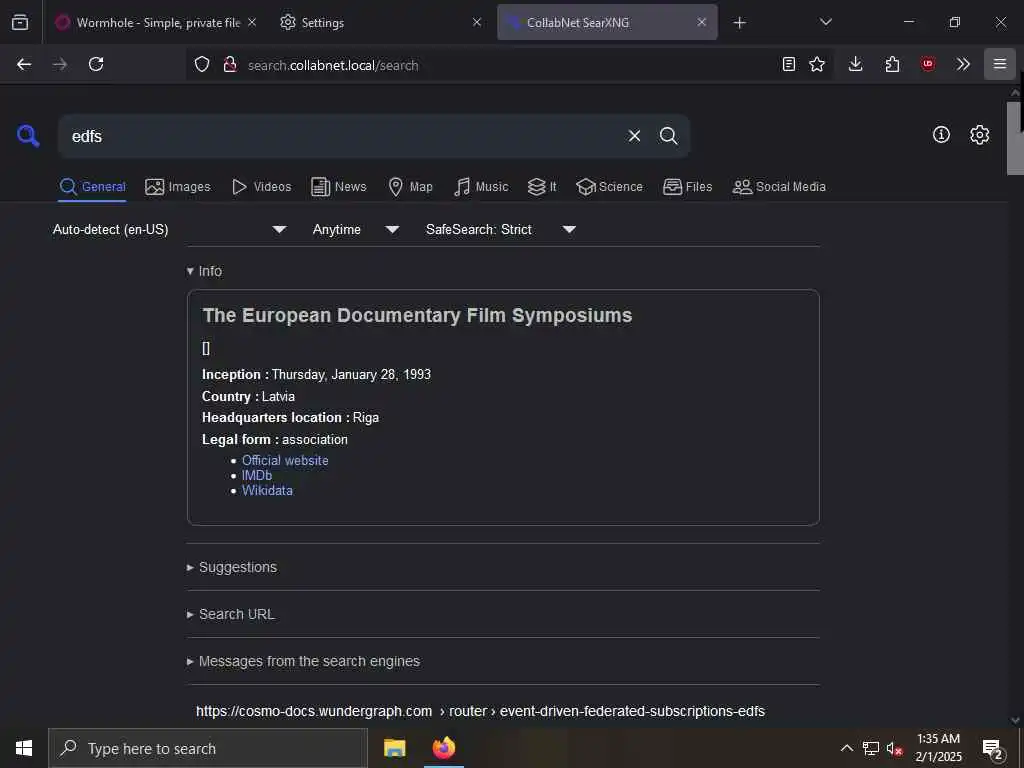Open File Explorer from the taskbar
This screenshot has width=1024, height=768.
(x=394, y=748)
